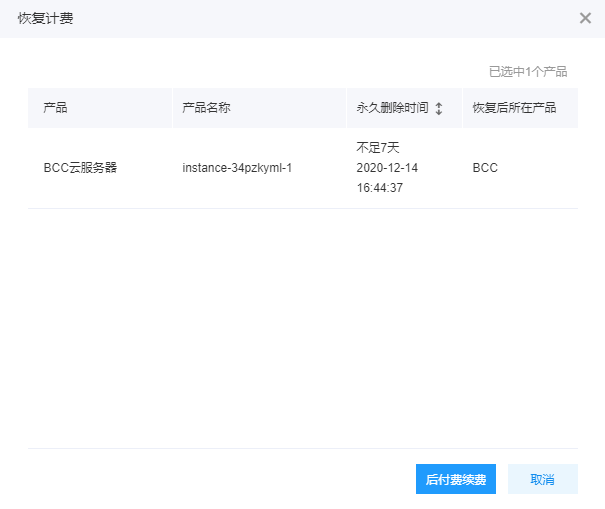
Task: Click the 已选中1个产品 selection count text
Action: (527, 72)
